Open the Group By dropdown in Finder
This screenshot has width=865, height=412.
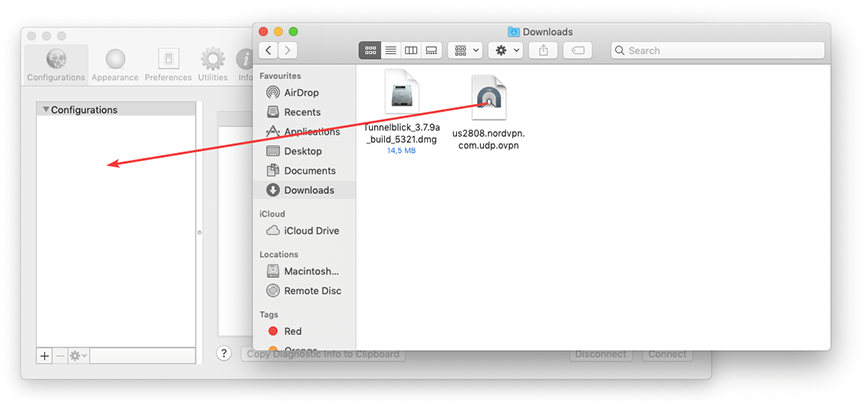465,50
